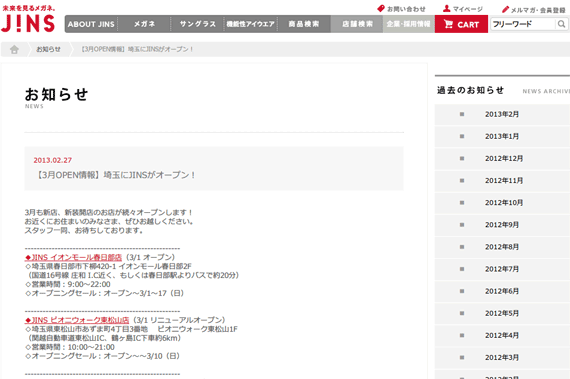570x379 pixels.
Task: Click the マイページ person icon
Action: [x=447, y=8]
